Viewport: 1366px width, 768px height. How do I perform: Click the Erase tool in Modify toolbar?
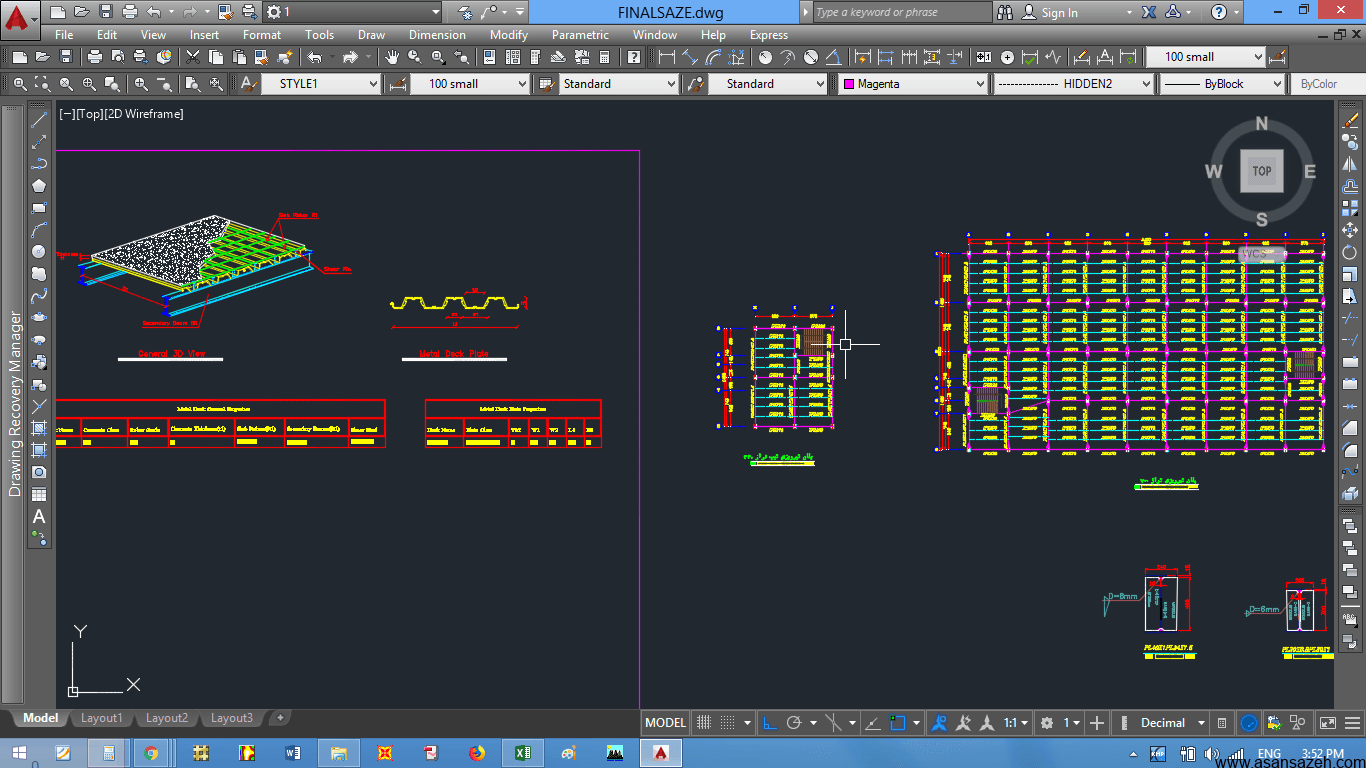[1352, 120]
